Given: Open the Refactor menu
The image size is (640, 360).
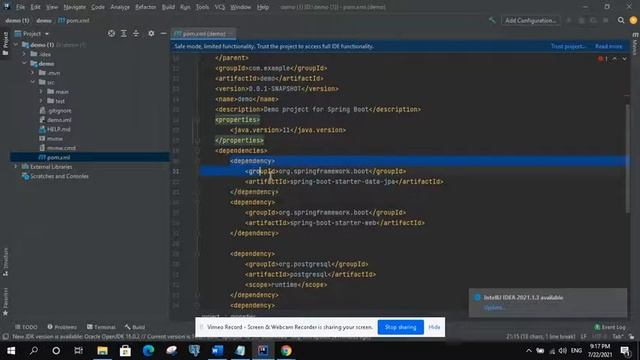Looking at the screenshot, I should click(145, 7).
